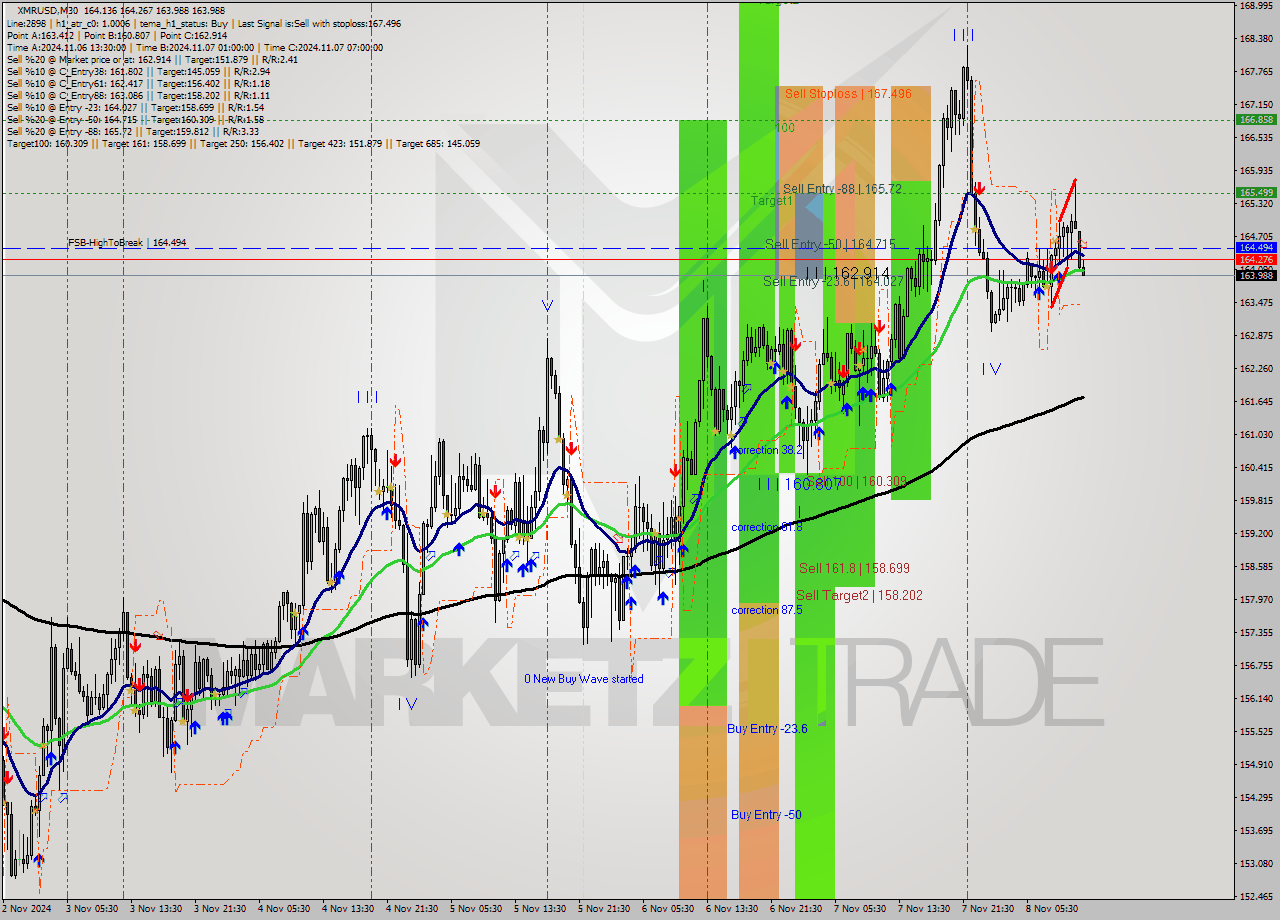The height and width of the screenshot is (920, 1280).
Task: Click the 156.140 price axis value
Action: 1257,698
